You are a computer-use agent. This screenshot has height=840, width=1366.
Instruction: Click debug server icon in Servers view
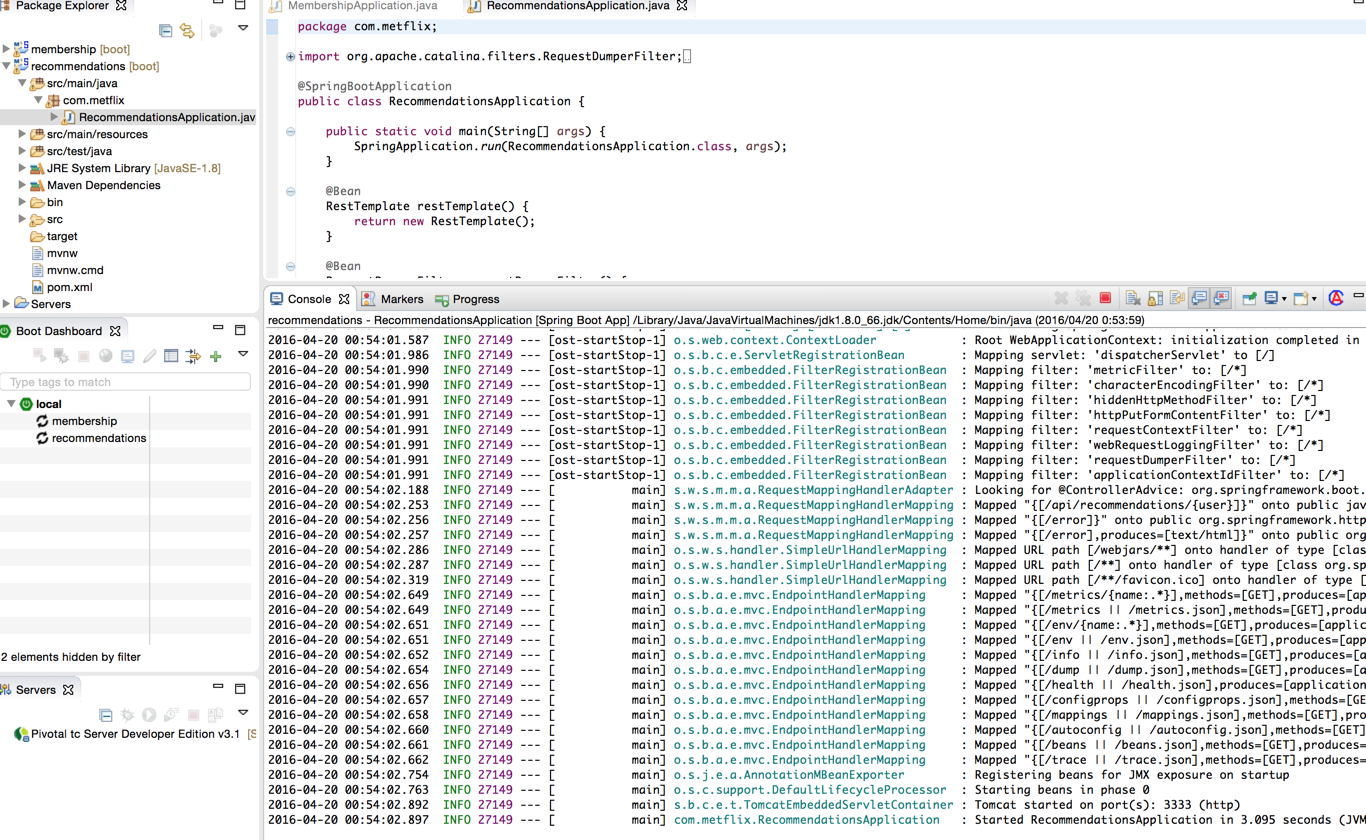tap(127, 715)
